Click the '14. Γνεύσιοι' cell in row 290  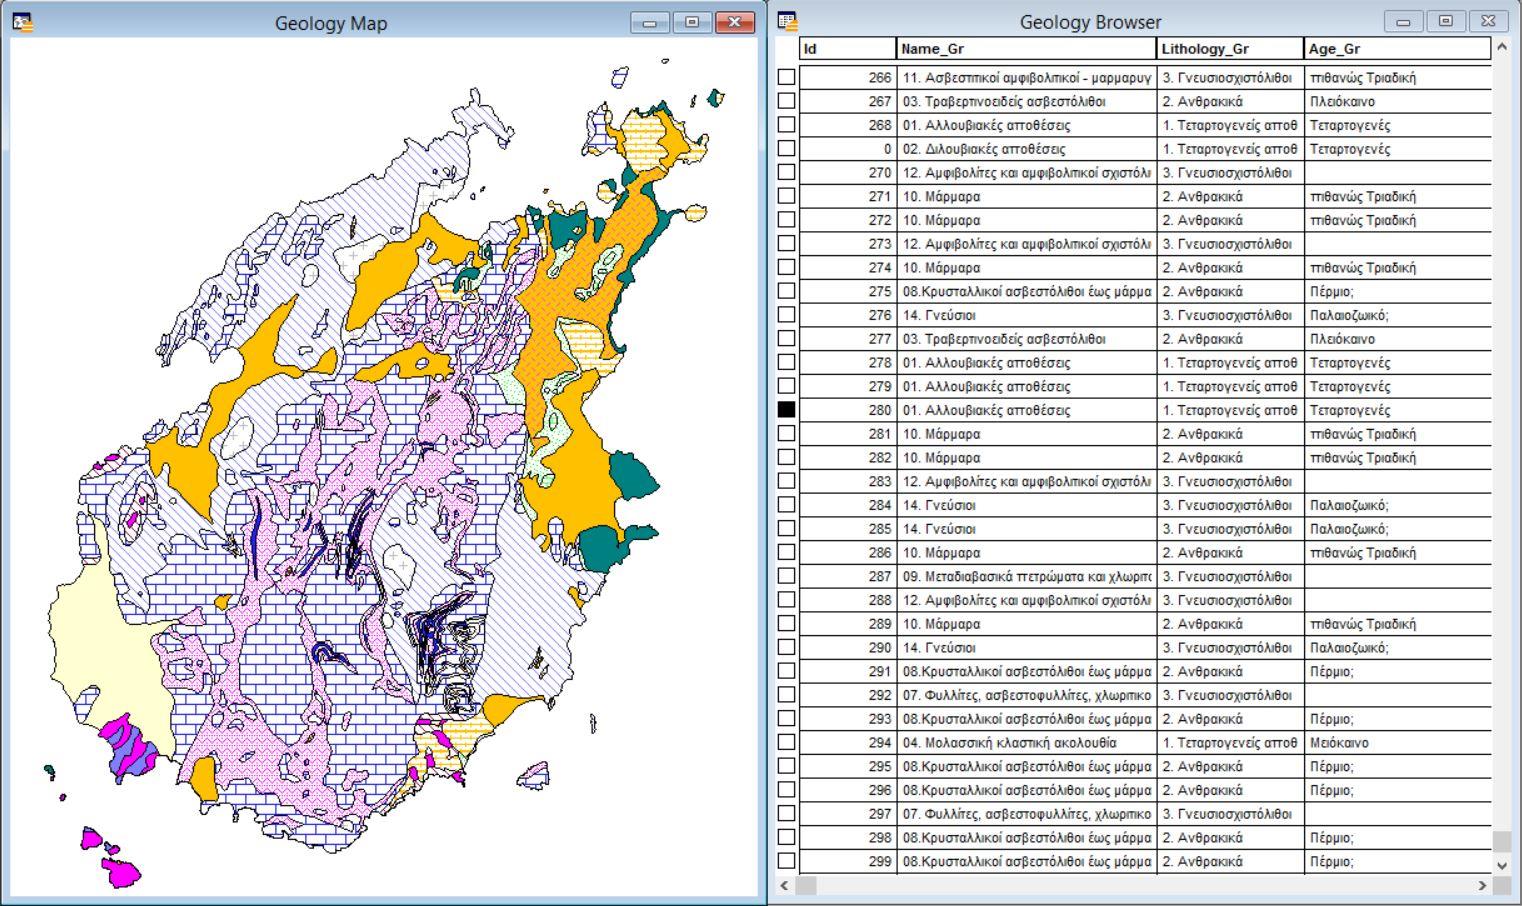[1026, 648]
